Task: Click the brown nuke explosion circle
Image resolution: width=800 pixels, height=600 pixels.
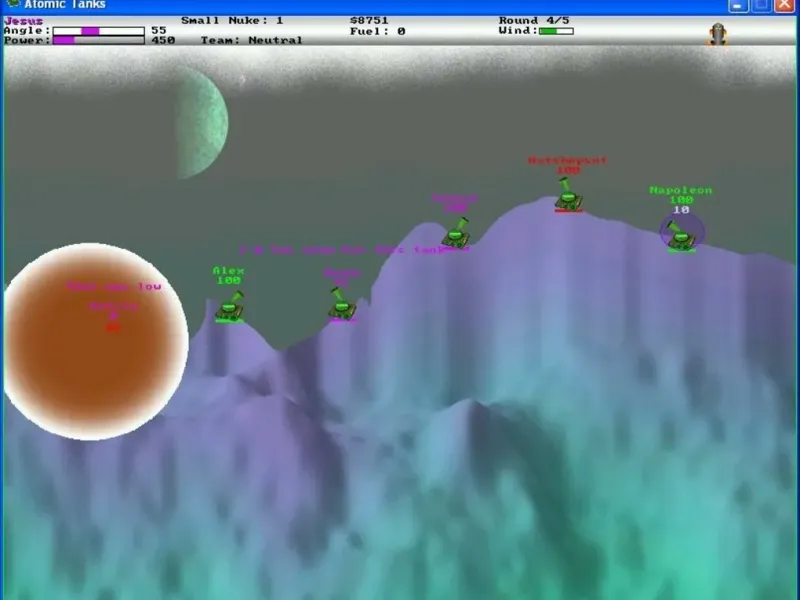Action: coord(95,341)
